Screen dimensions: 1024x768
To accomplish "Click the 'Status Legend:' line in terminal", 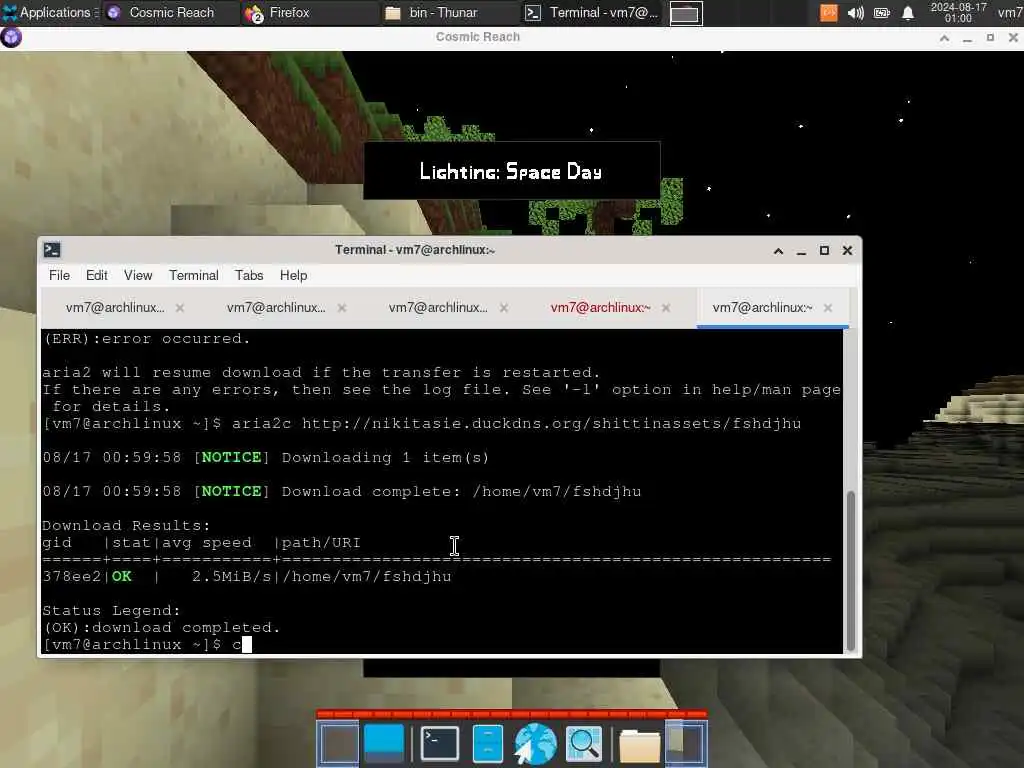I will (111, 611).
